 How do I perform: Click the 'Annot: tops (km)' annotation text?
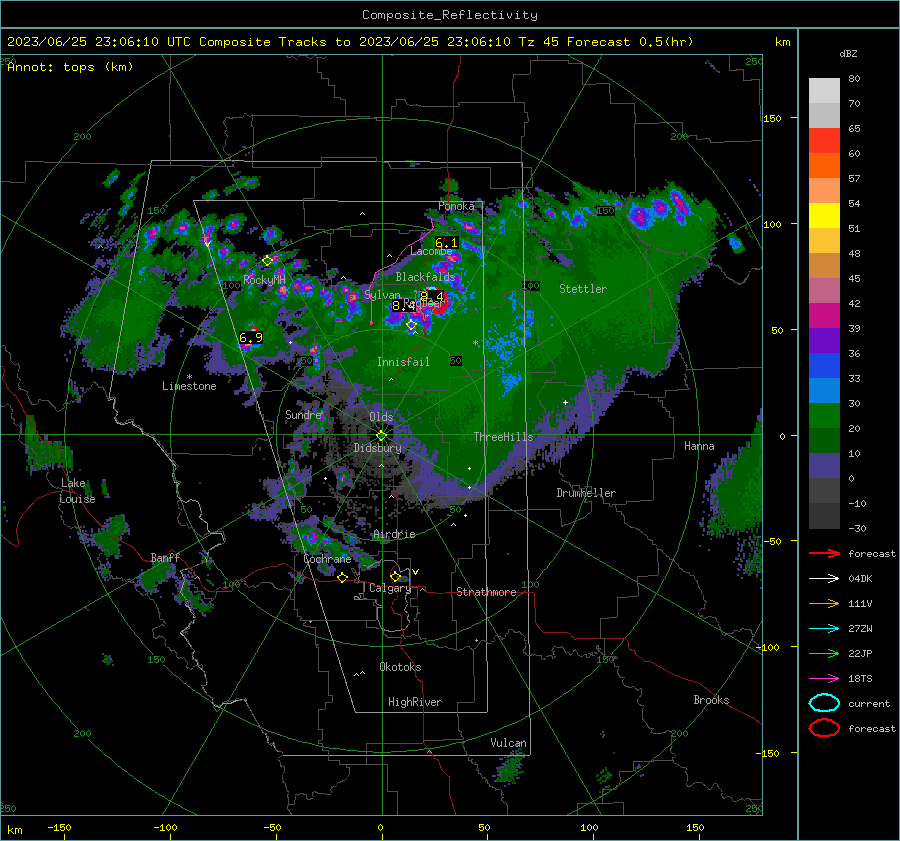click(x=71, y=67)
